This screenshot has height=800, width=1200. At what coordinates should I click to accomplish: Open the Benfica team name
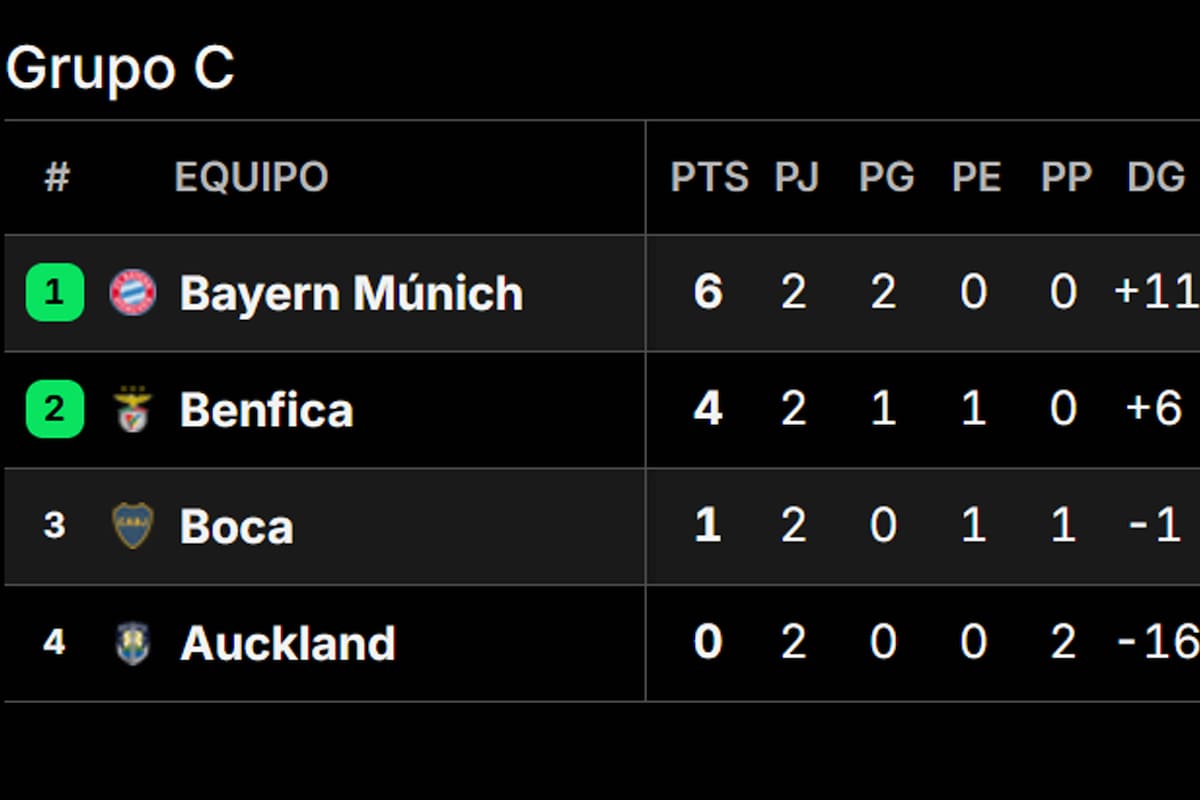pyautogui.click(x=266, y=410)
